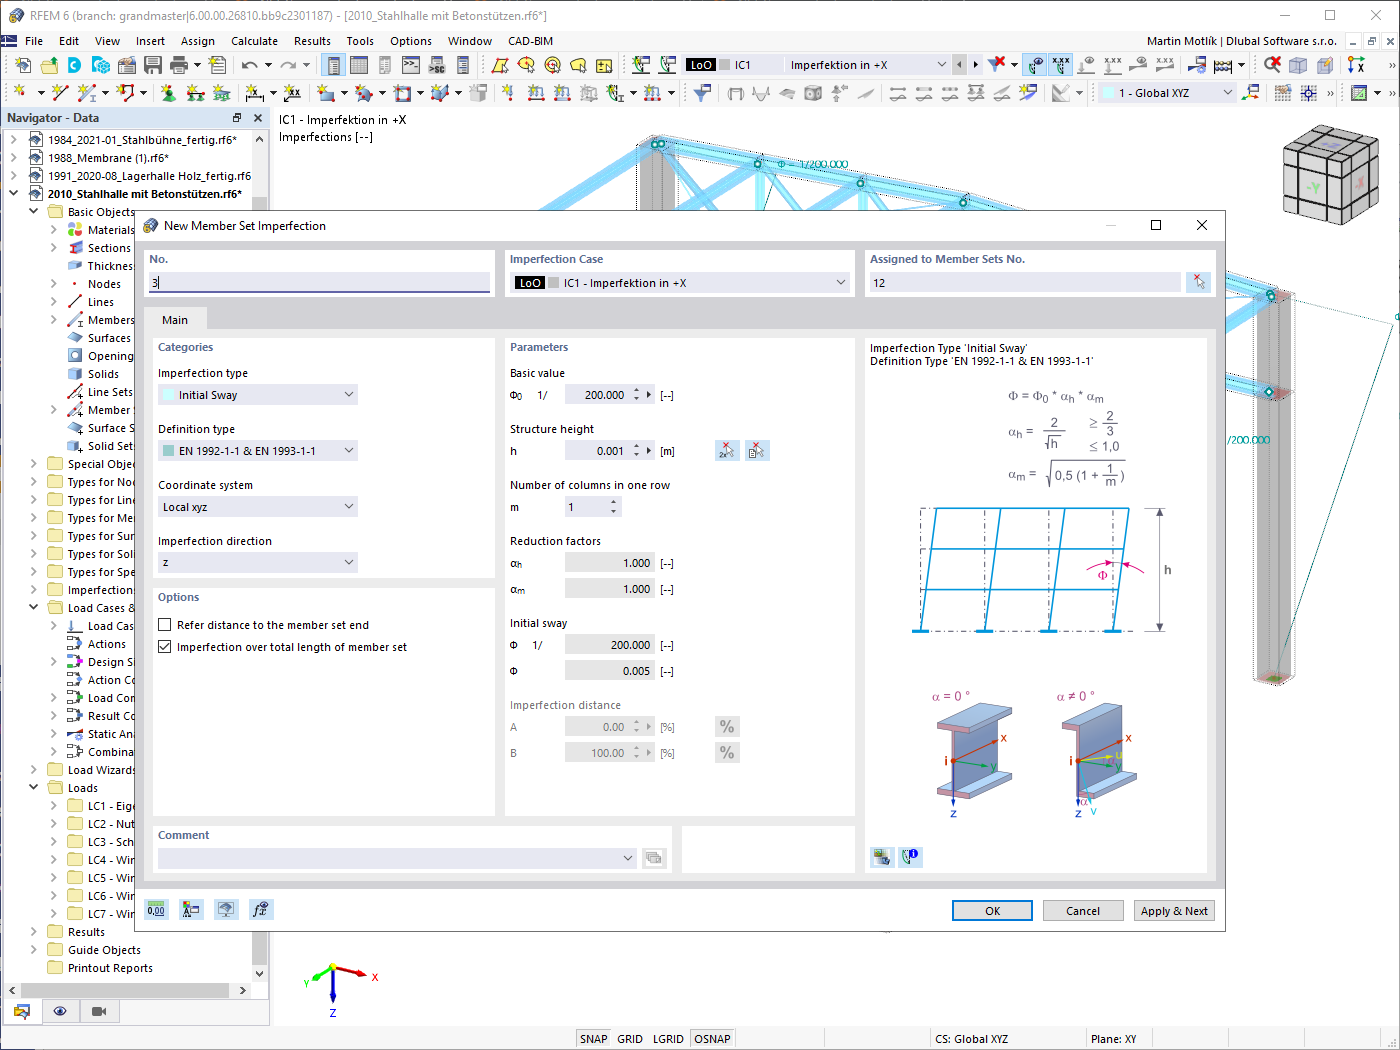Click the comment library icon

[x=654, y=858]
